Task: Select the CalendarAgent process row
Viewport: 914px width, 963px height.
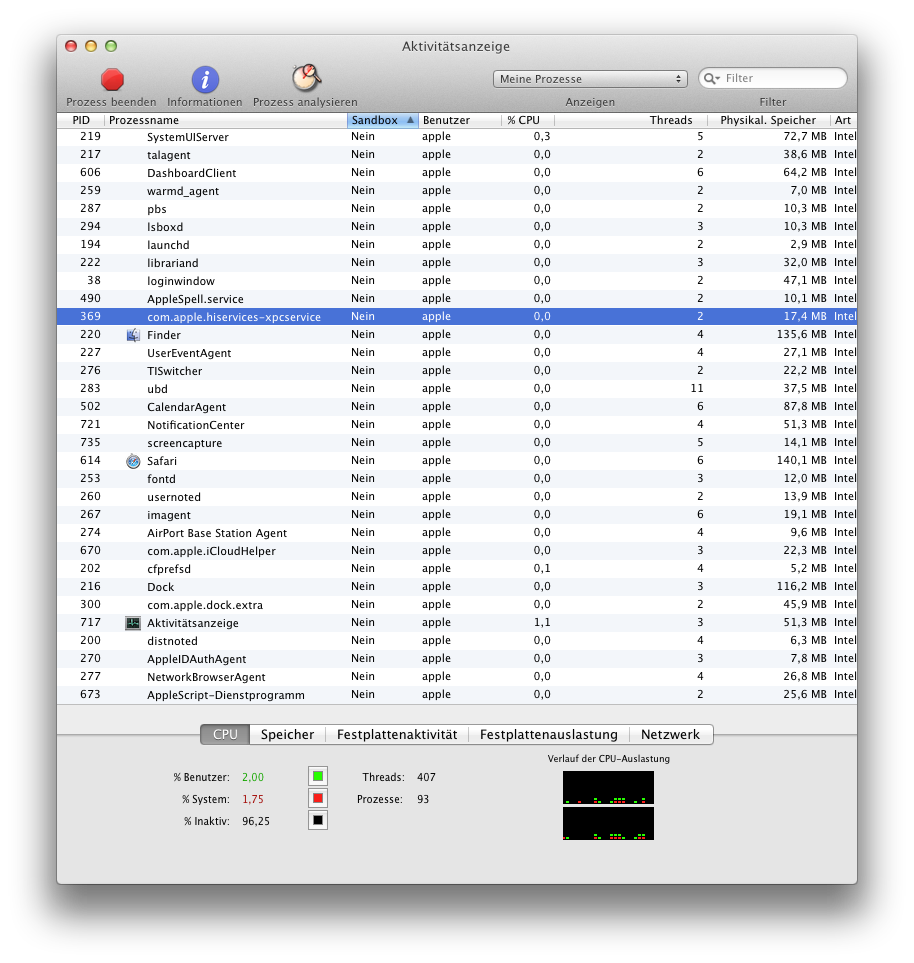Action: tap(457, 407)
